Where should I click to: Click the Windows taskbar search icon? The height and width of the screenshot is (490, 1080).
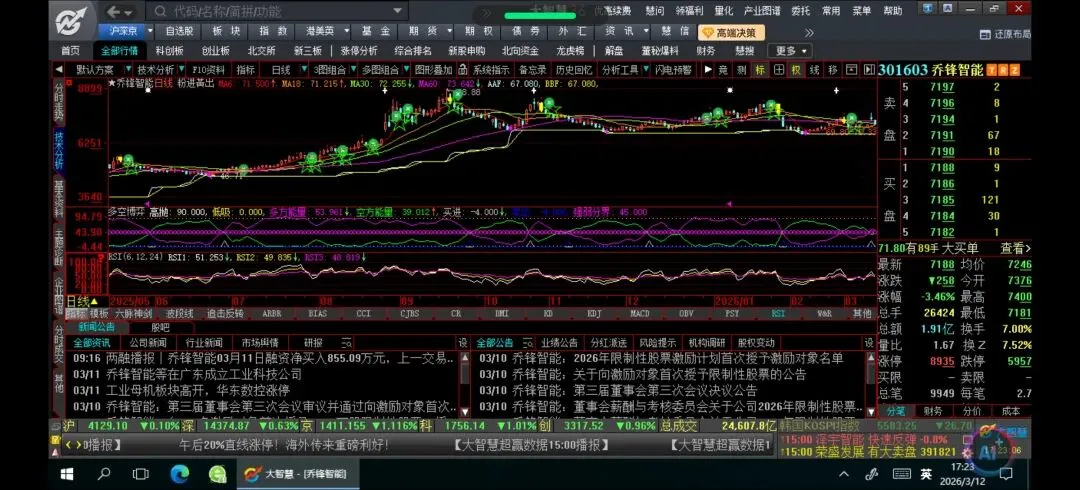click(104, 474)
